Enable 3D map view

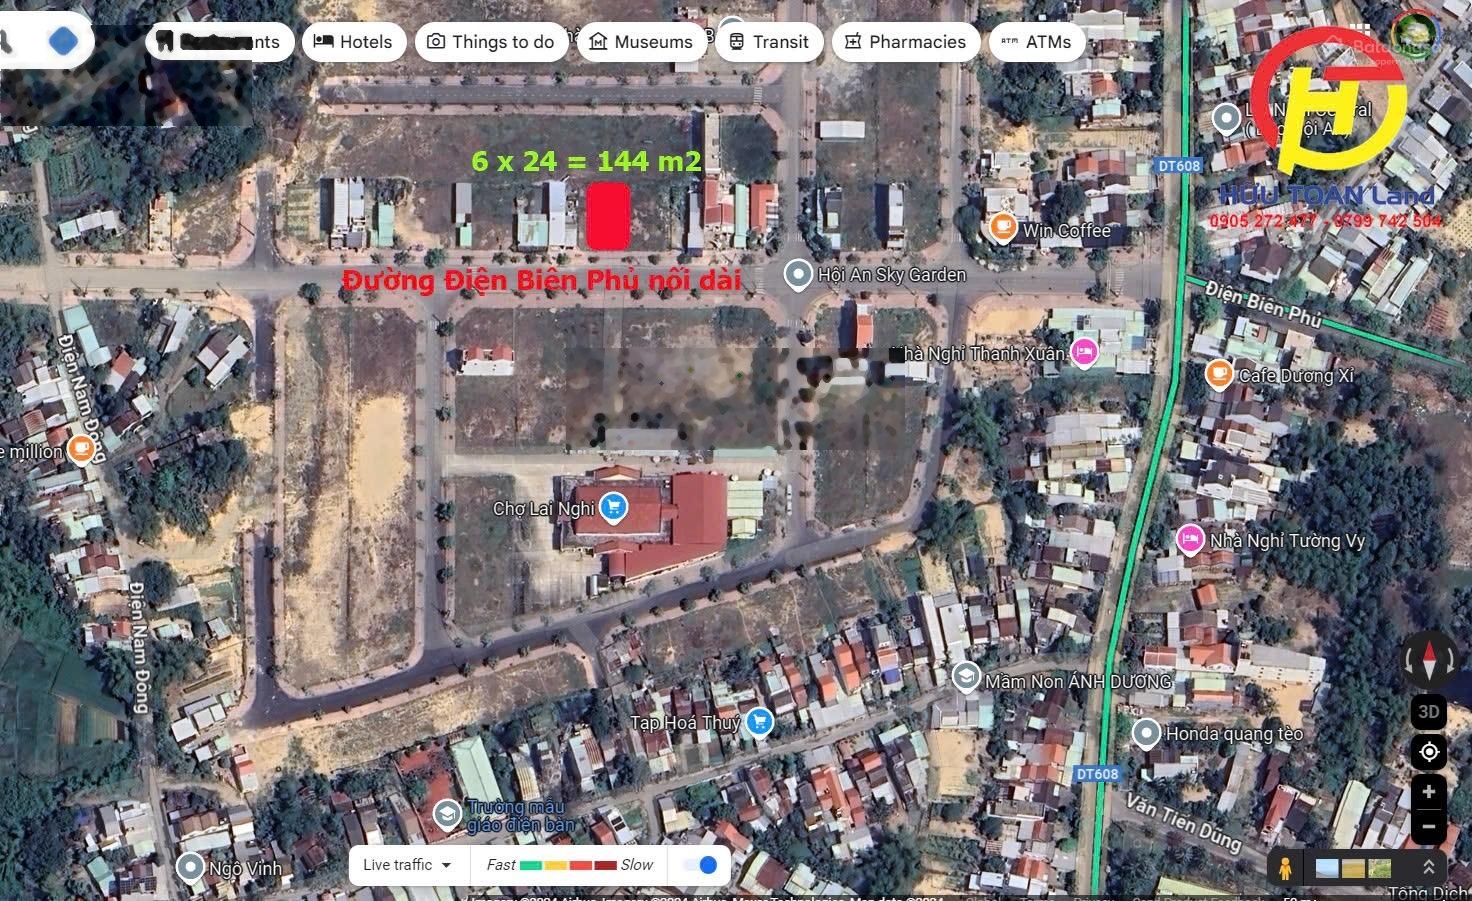click(1428, 712)
